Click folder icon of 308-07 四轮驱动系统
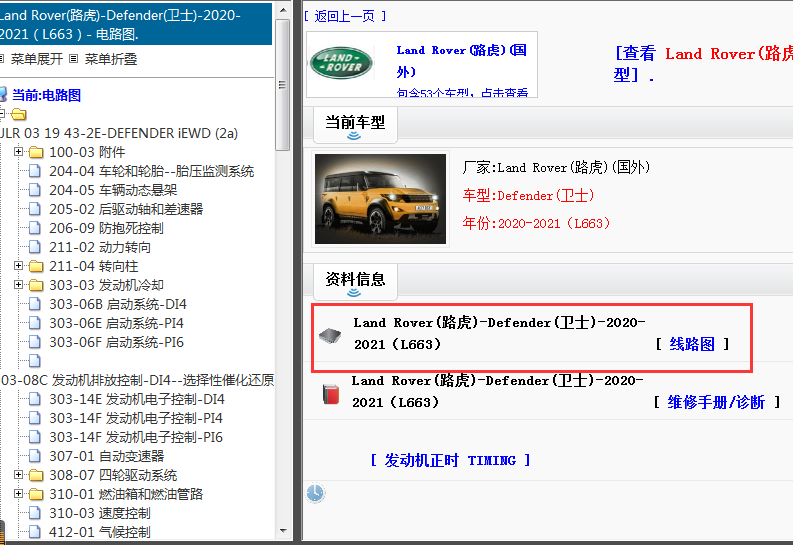Screen dimensions: 793x545 pyautogui.click(x=35, y=475)
